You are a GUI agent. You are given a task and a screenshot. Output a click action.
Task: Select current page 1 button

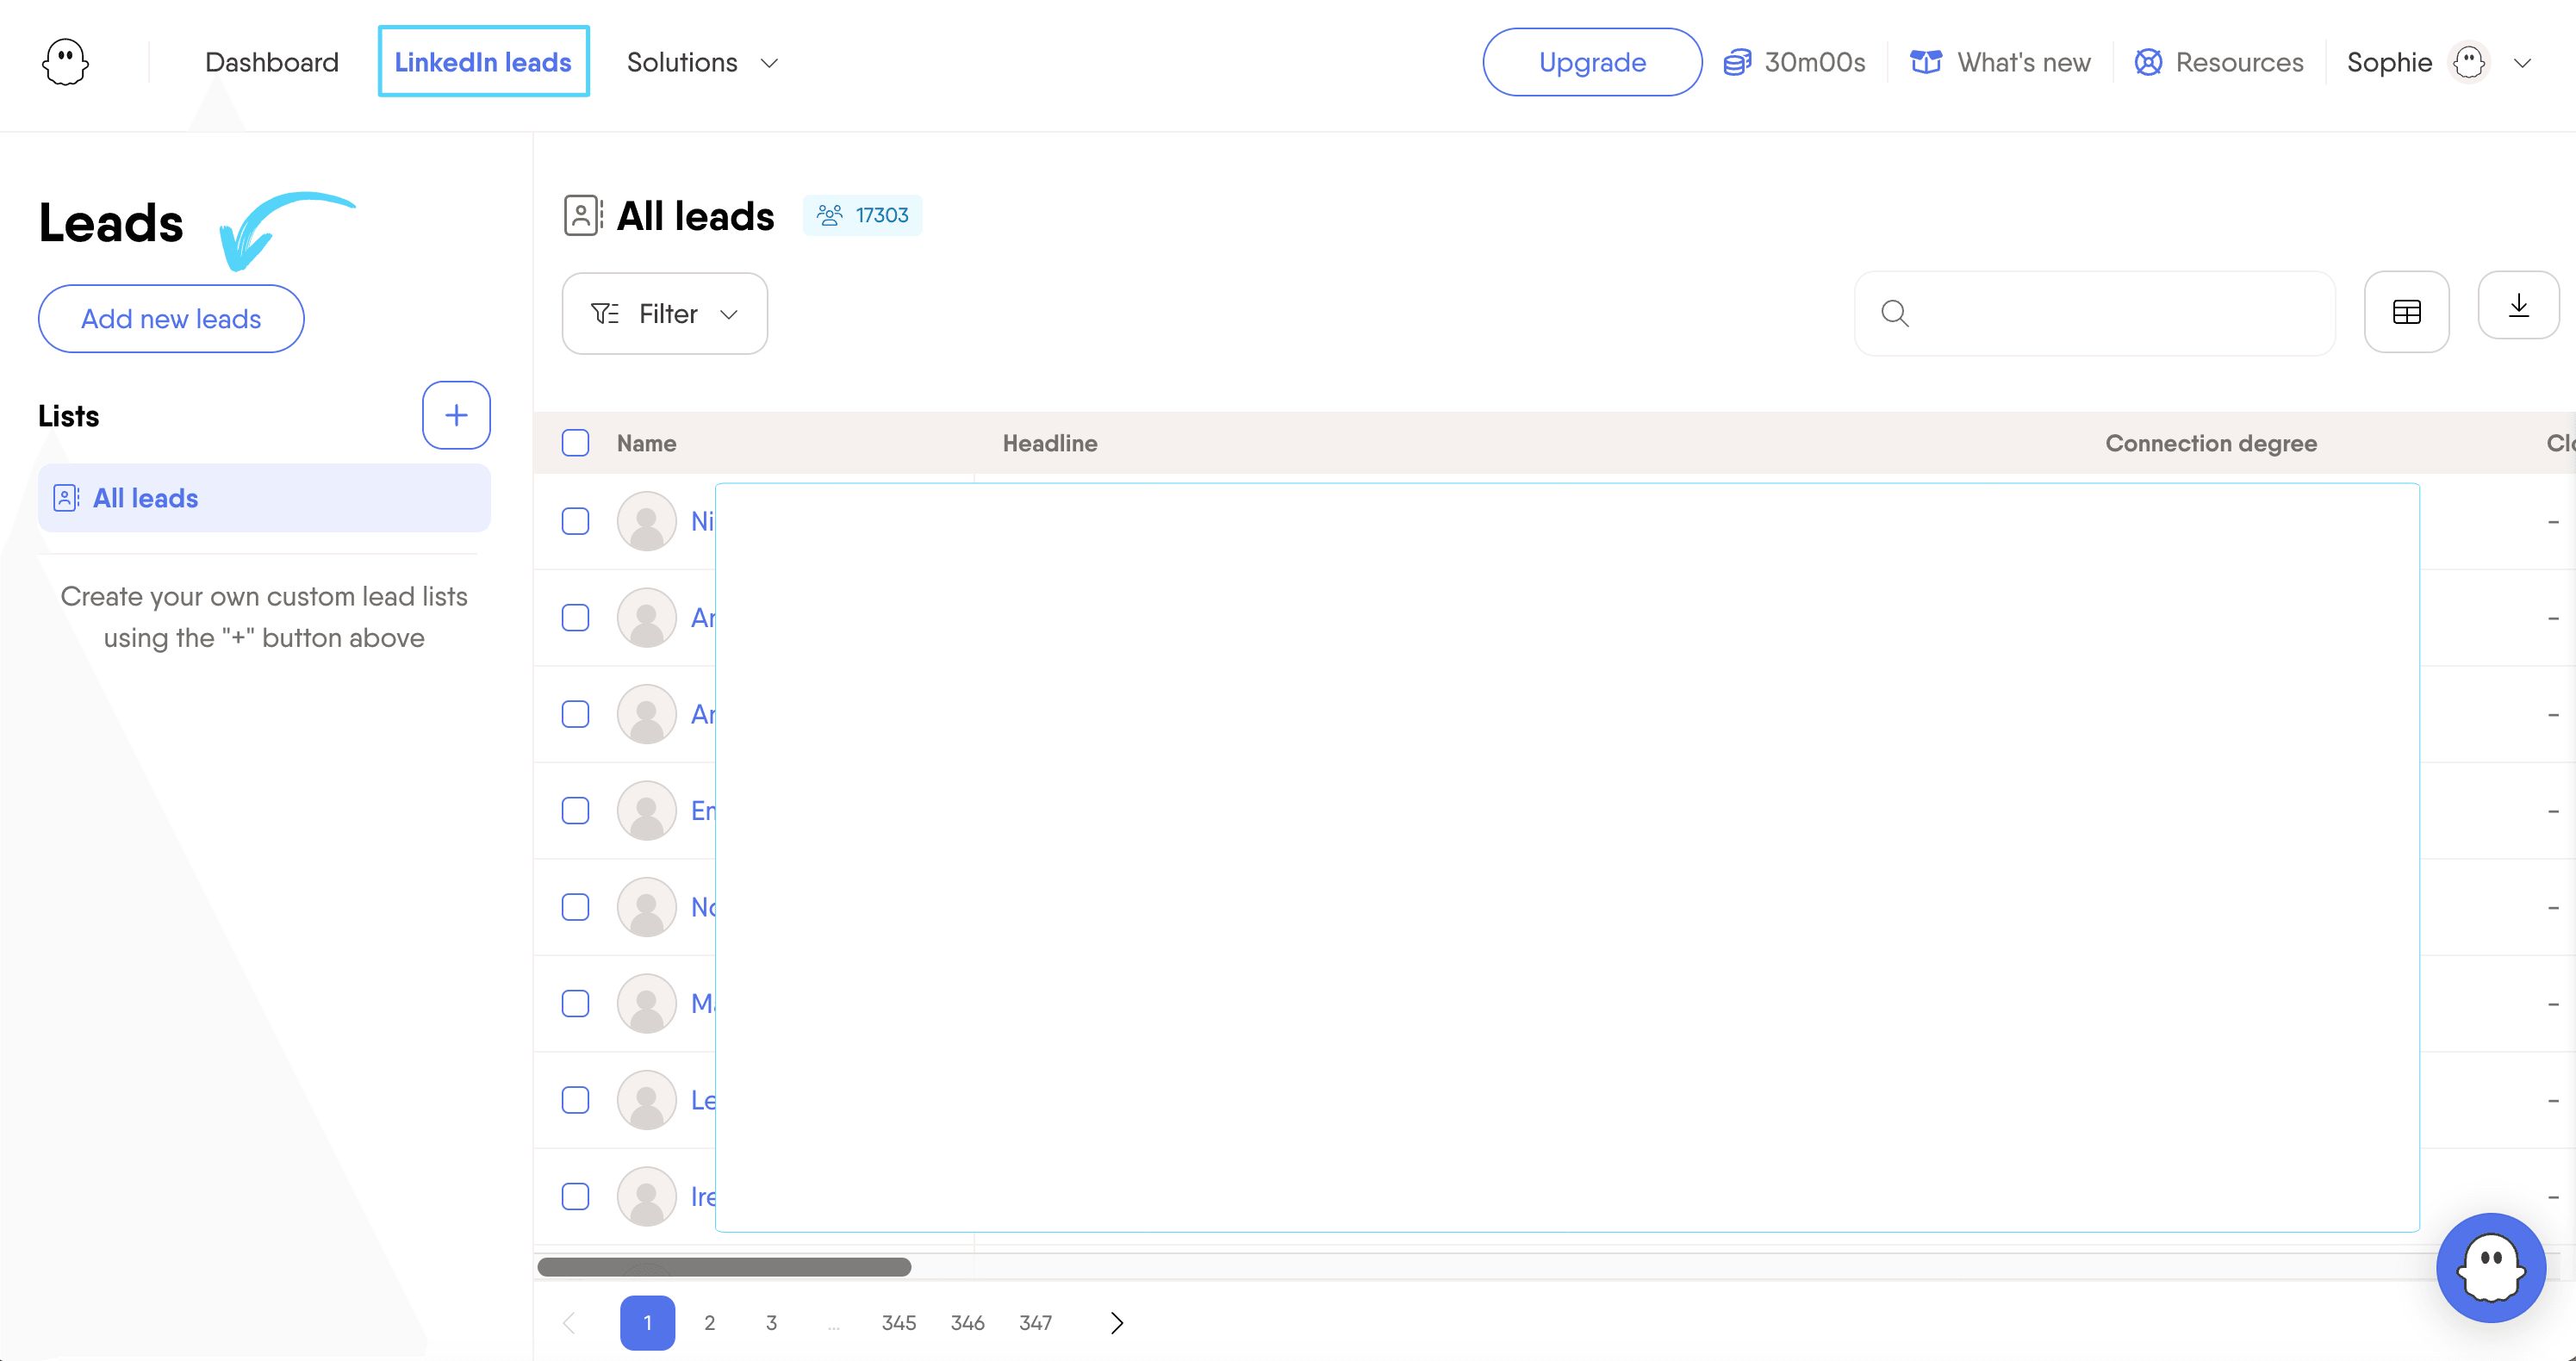647,1323
